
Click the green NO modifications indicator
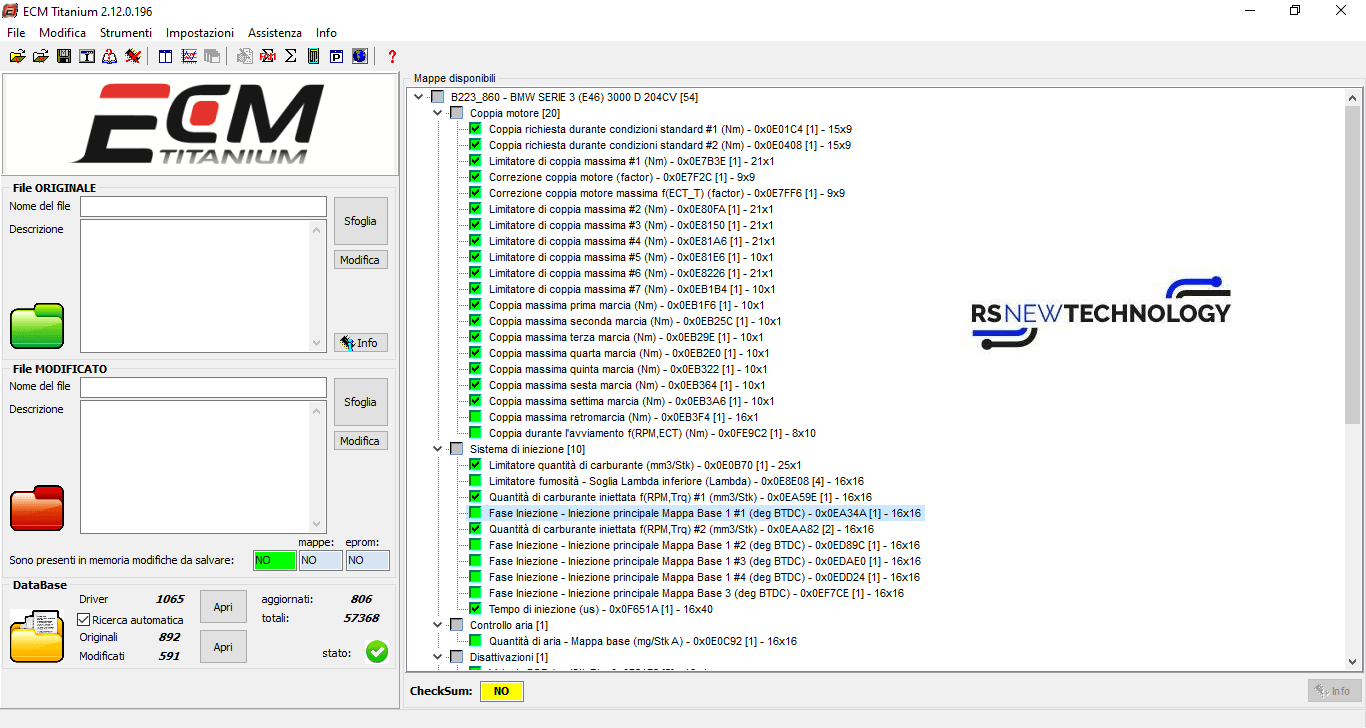click(x=274, y=561)
